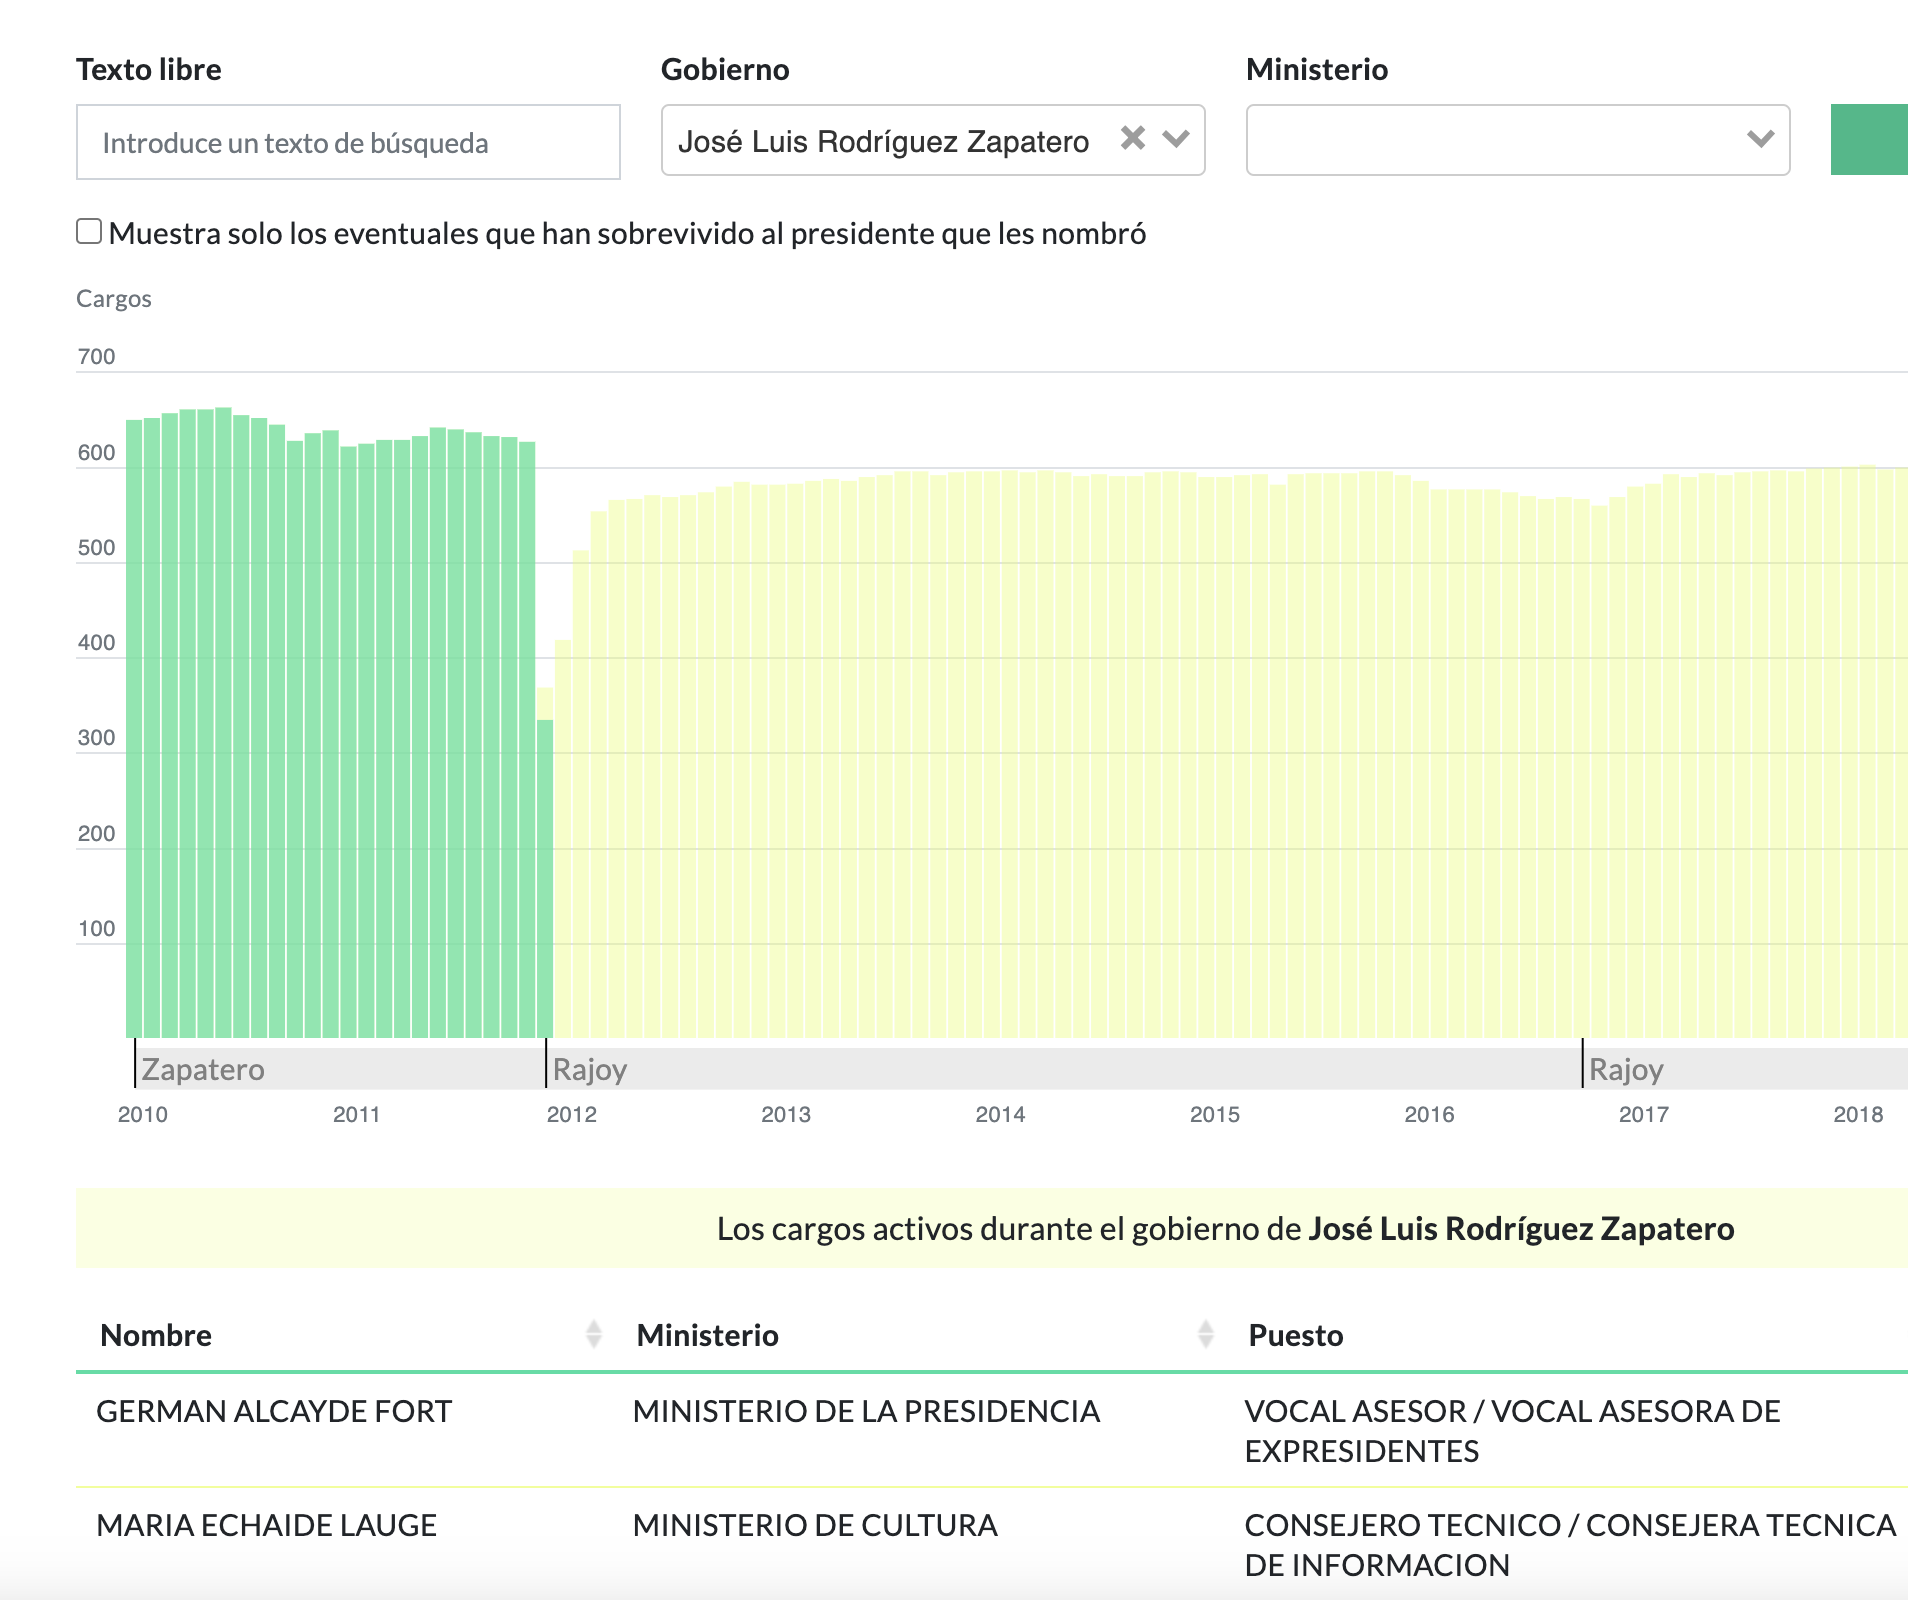Screen dimensions: 1908x1600
Task: Clear the José Luis Rodríguez Zapatero selection
Action: [x=1132, y=138]
